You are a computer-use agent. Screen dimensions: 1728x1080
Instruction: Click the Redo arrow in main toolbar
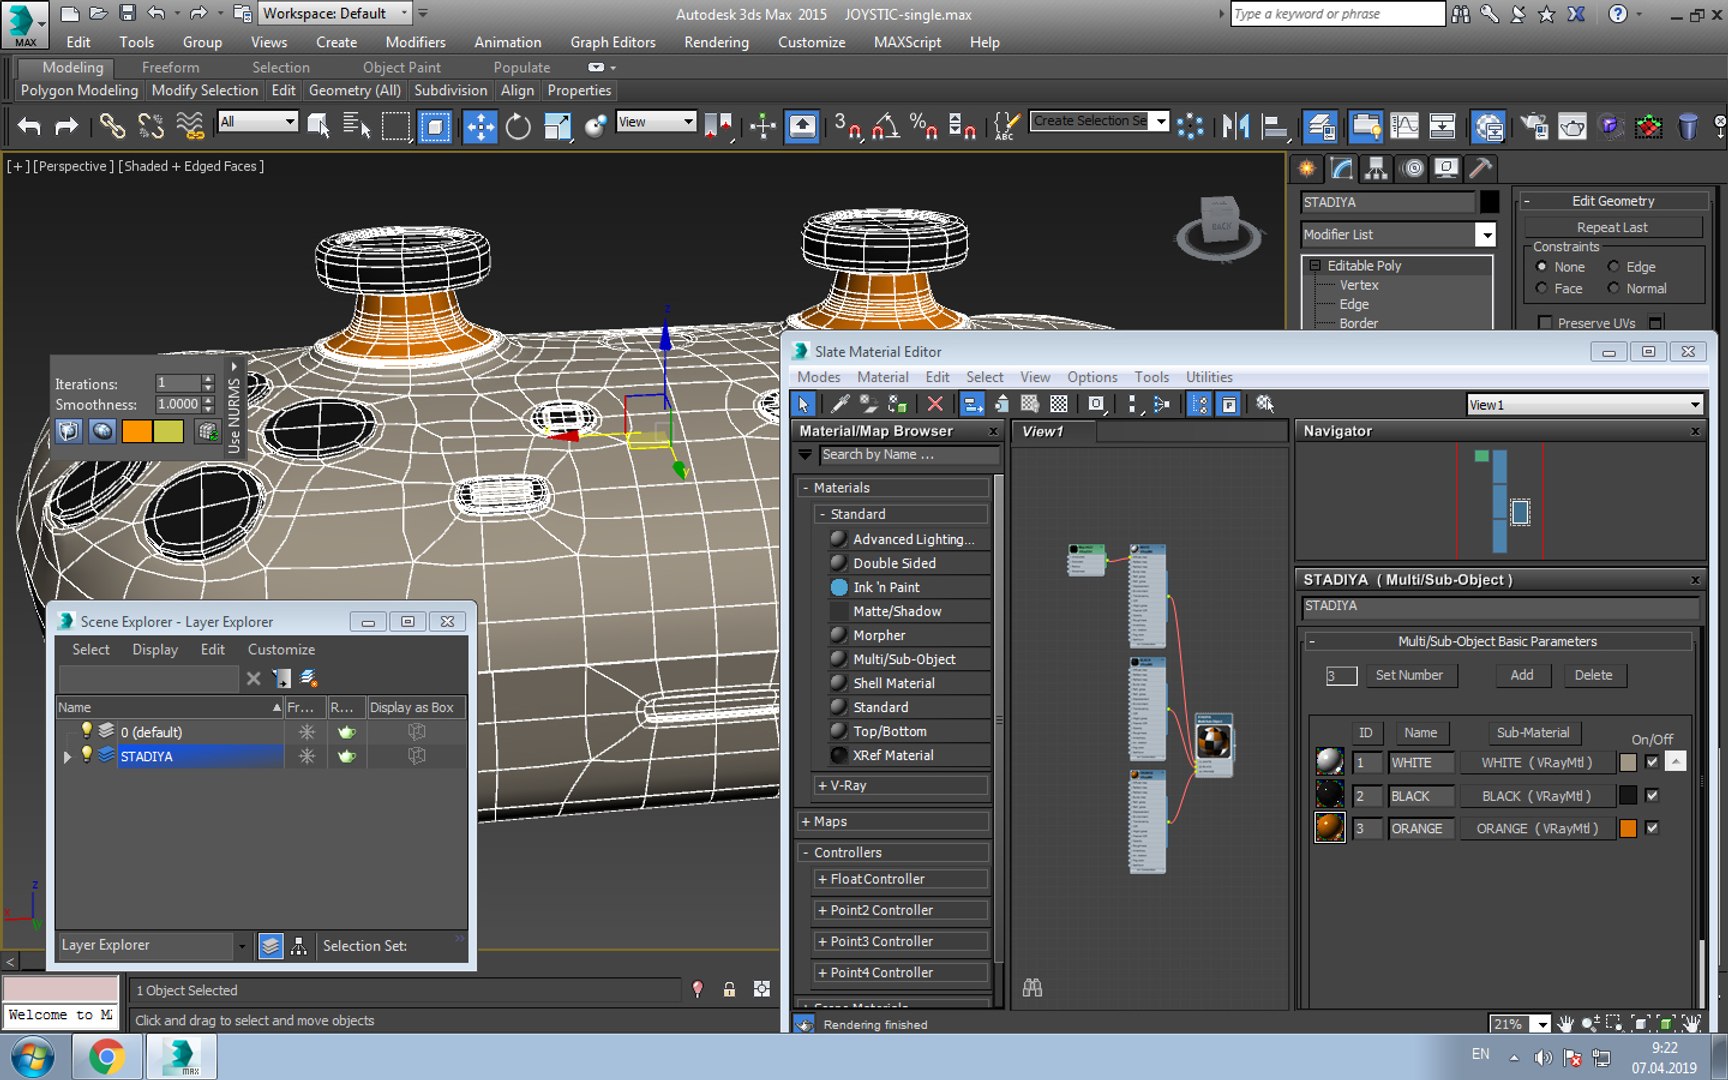click(66, 126)
